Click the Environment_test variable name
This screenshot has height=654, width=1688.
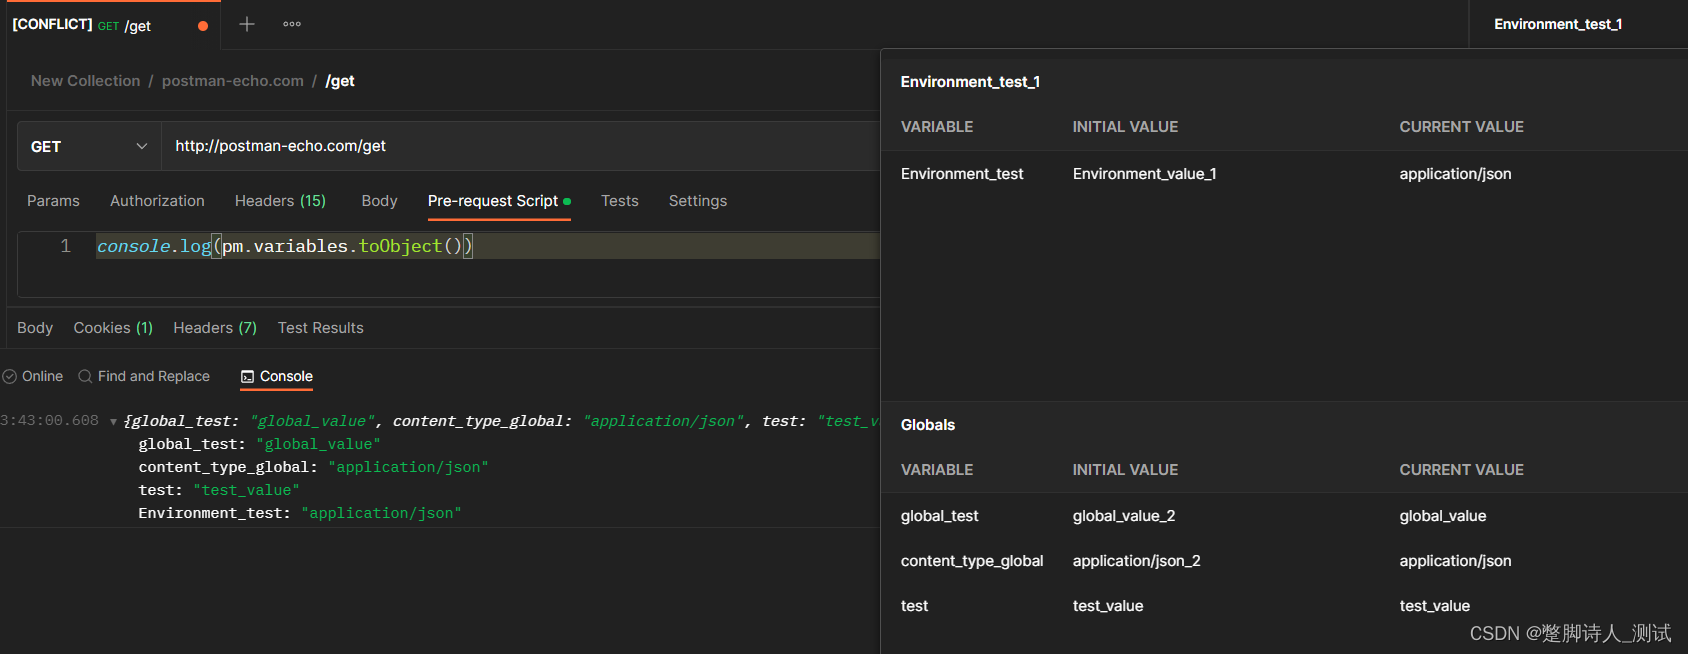coord(962,174)
